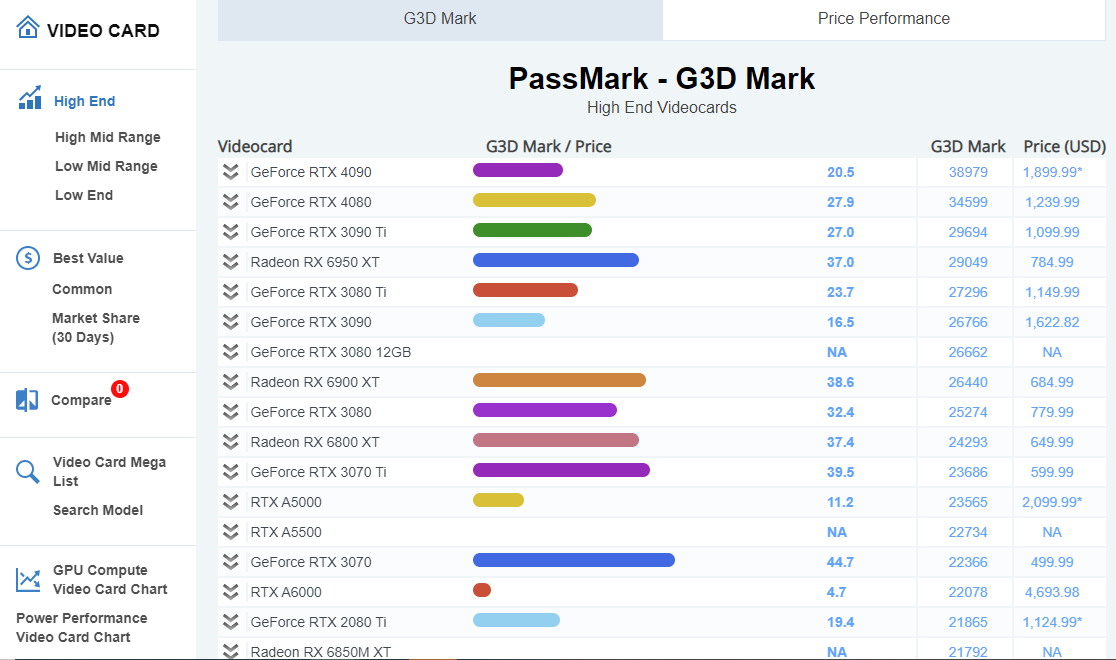Switch to the Price Performance tab
Screen dimensions: 1116x660
pos(883,19)
